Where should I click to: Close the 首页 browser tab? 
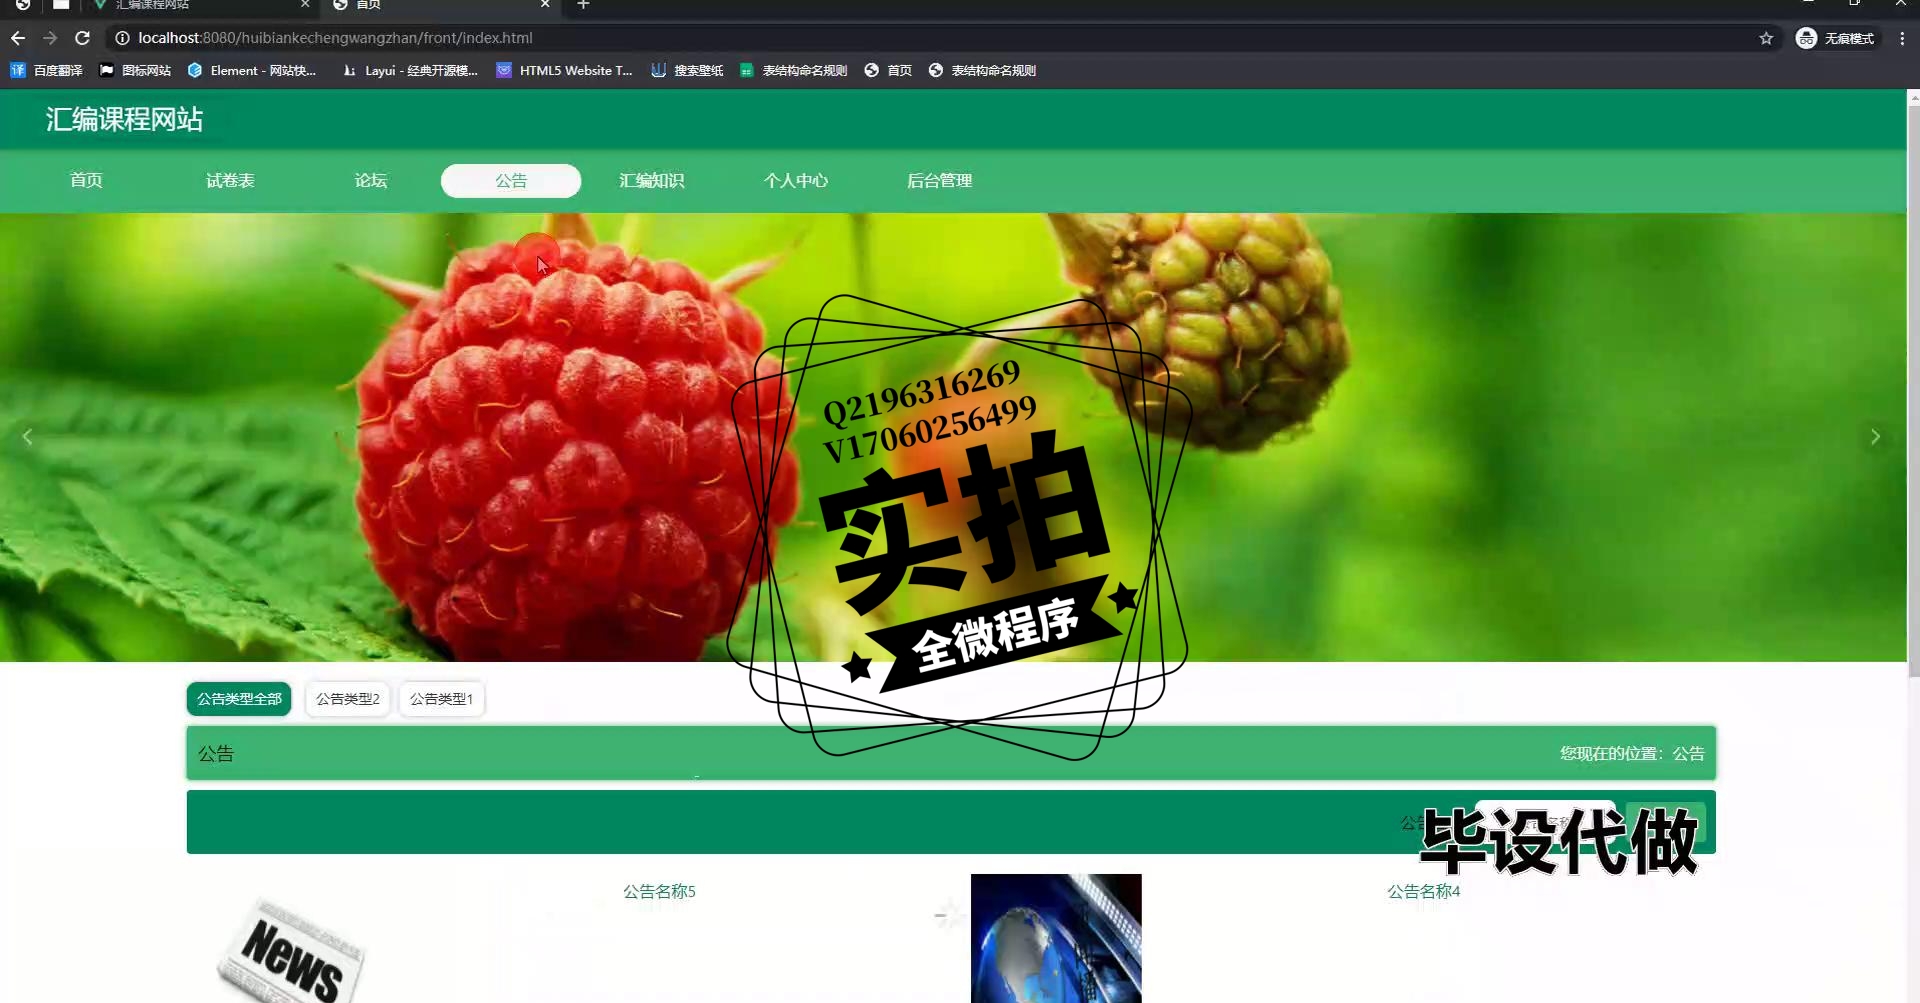click(545, 5)
